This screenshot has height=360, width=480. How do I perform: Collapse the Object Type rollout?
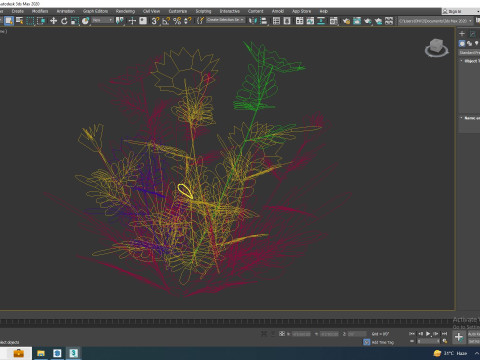point(470,61)
